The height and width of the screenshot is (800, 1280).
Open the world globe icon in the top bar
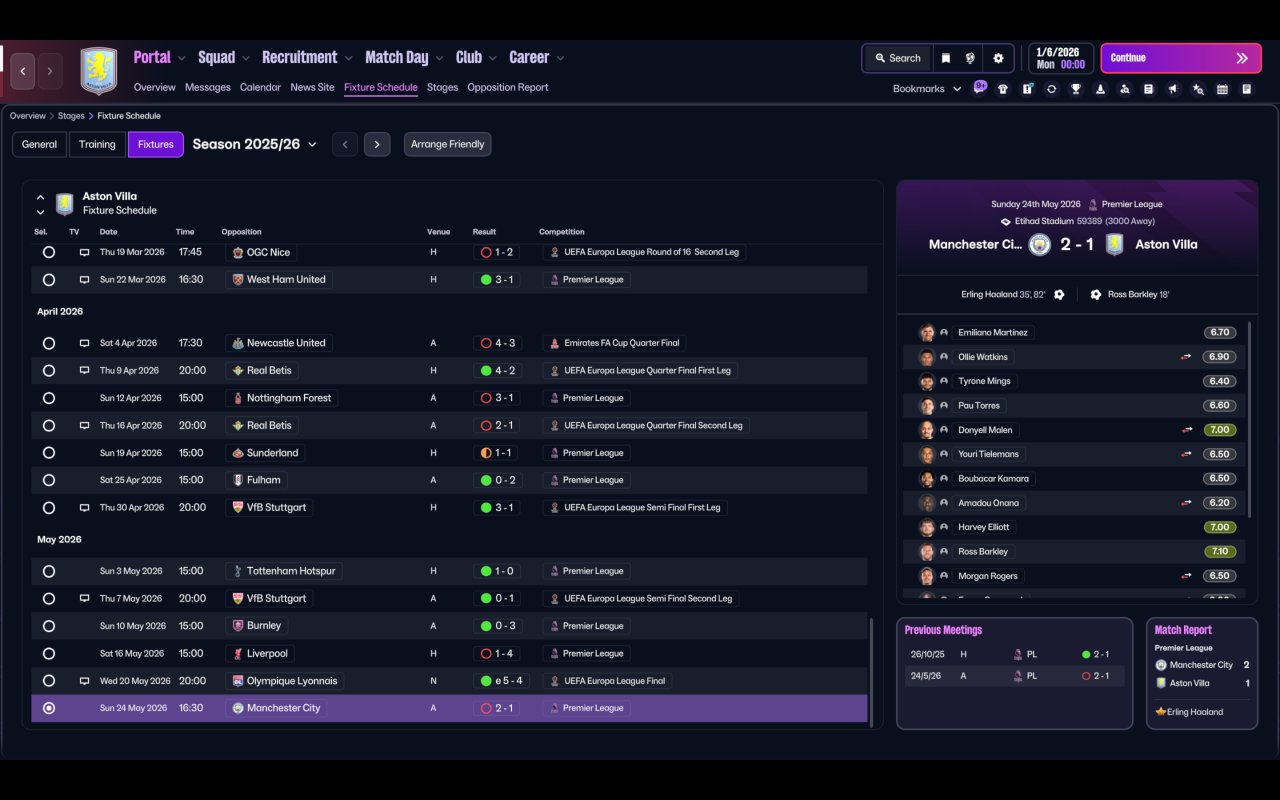(970, 58)
